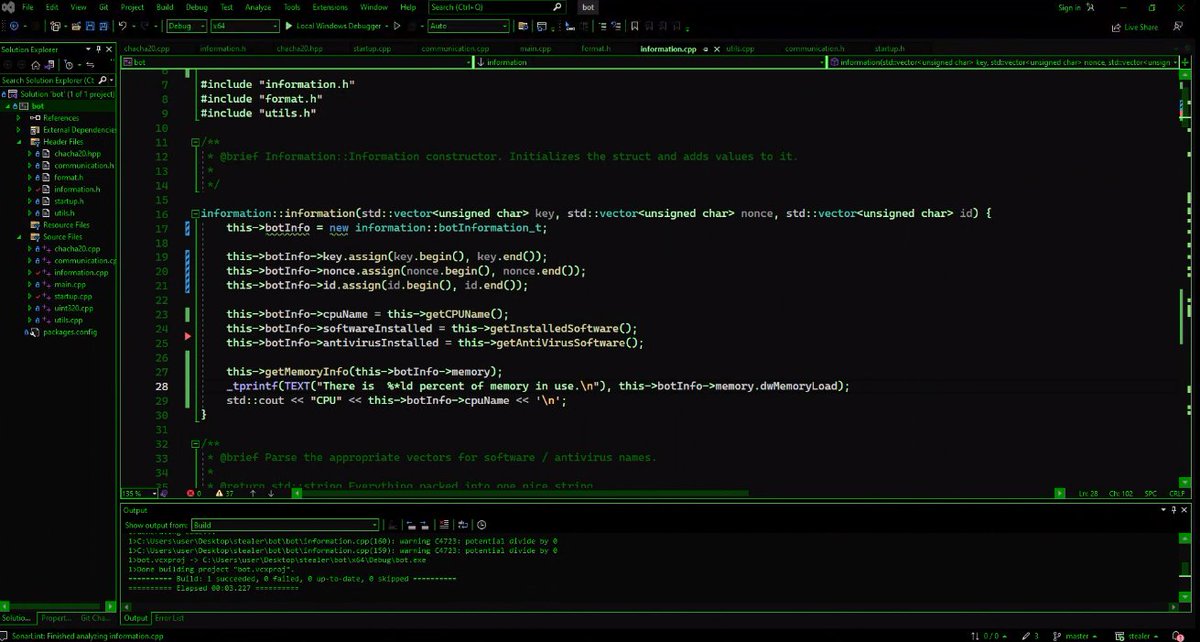Viewport: 1200px width, 642px height.
Task: Toggle pin on Solution Explorer panel
Action: [98, 49]
